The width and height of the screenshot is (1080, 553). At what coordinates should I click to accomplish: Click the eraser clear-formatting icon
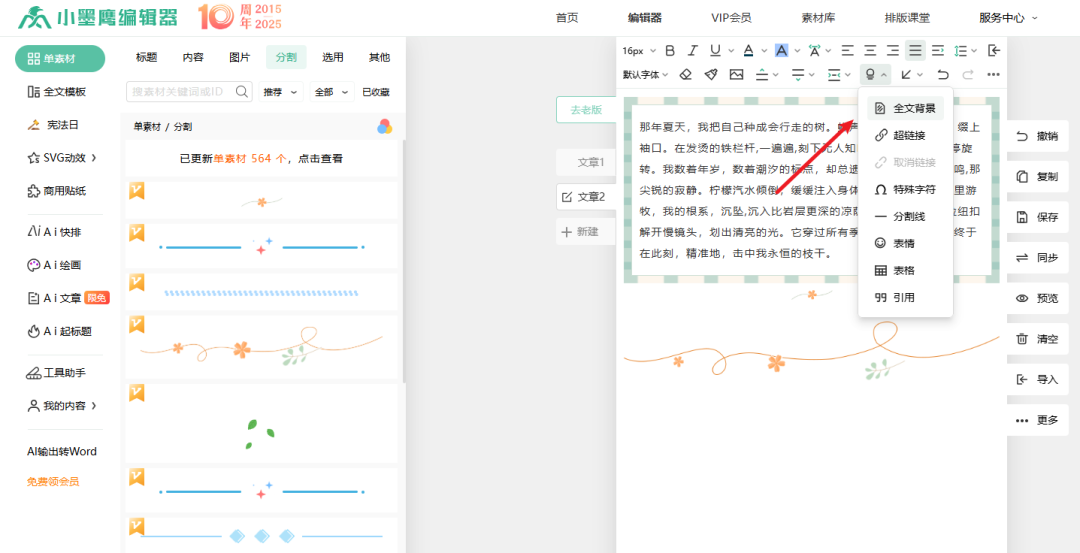tap(685, 74)
